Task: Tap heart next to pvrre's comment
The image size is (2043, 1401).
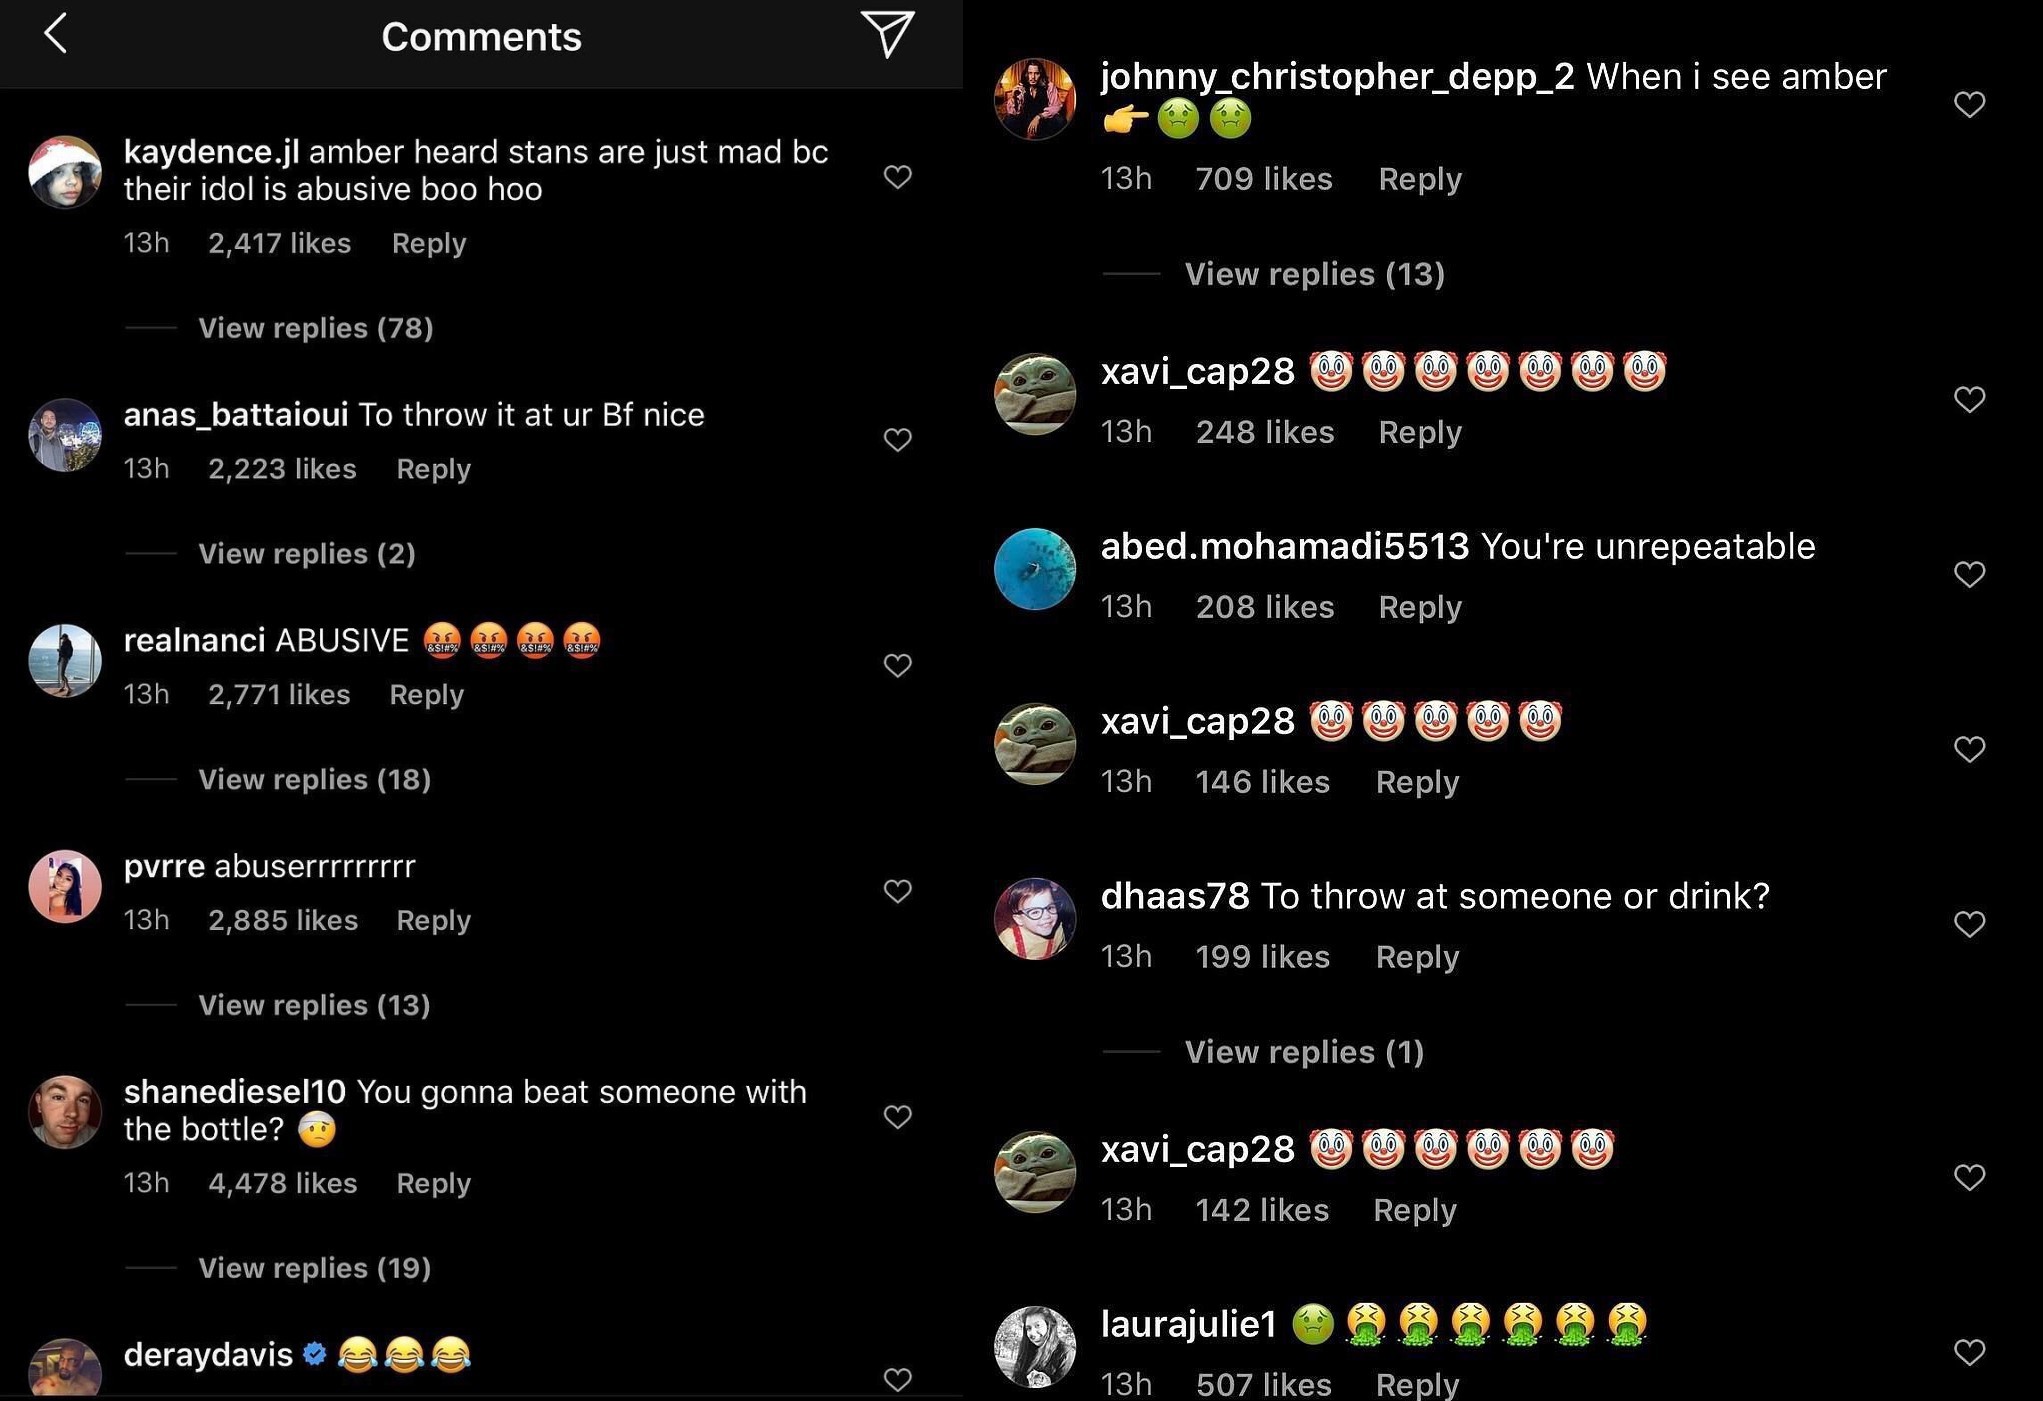Action: coord(898,891)
